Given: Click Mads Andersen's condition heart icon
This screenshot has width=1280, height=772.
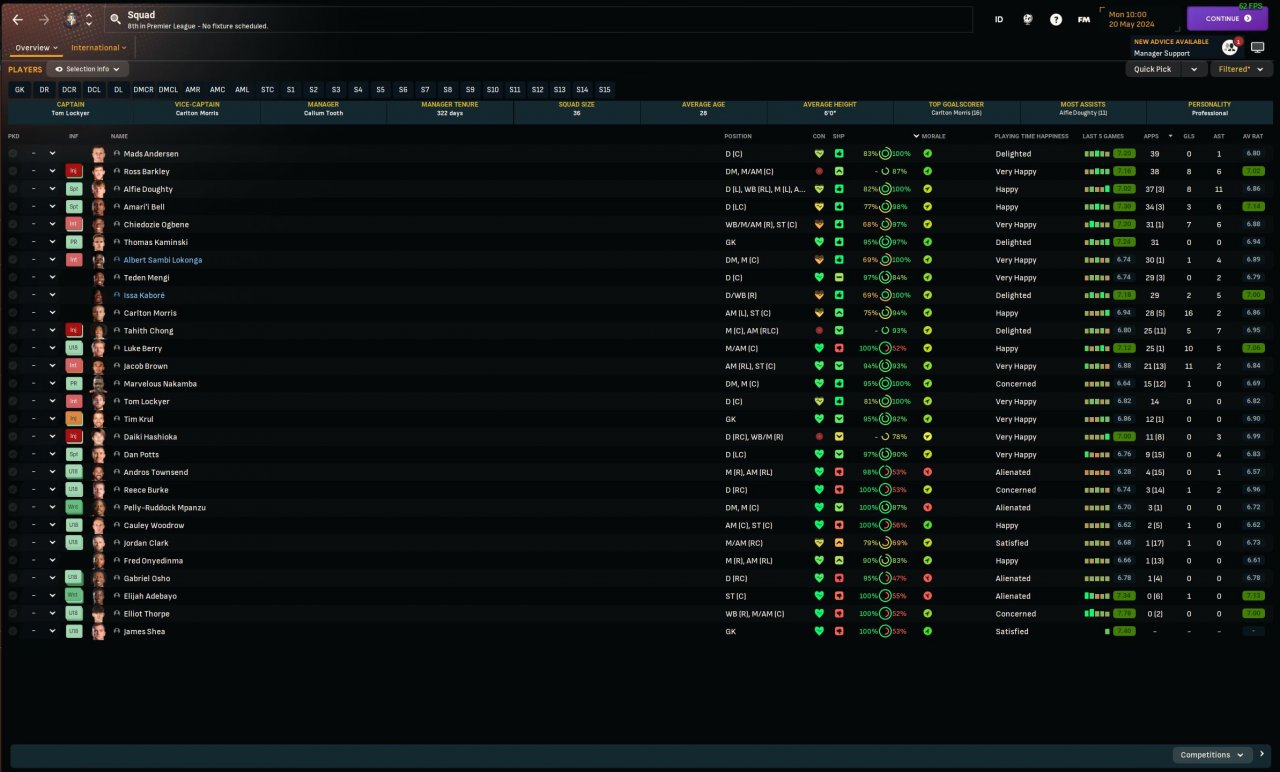Looking at the screenshot, I should click(x=819, y=154).
